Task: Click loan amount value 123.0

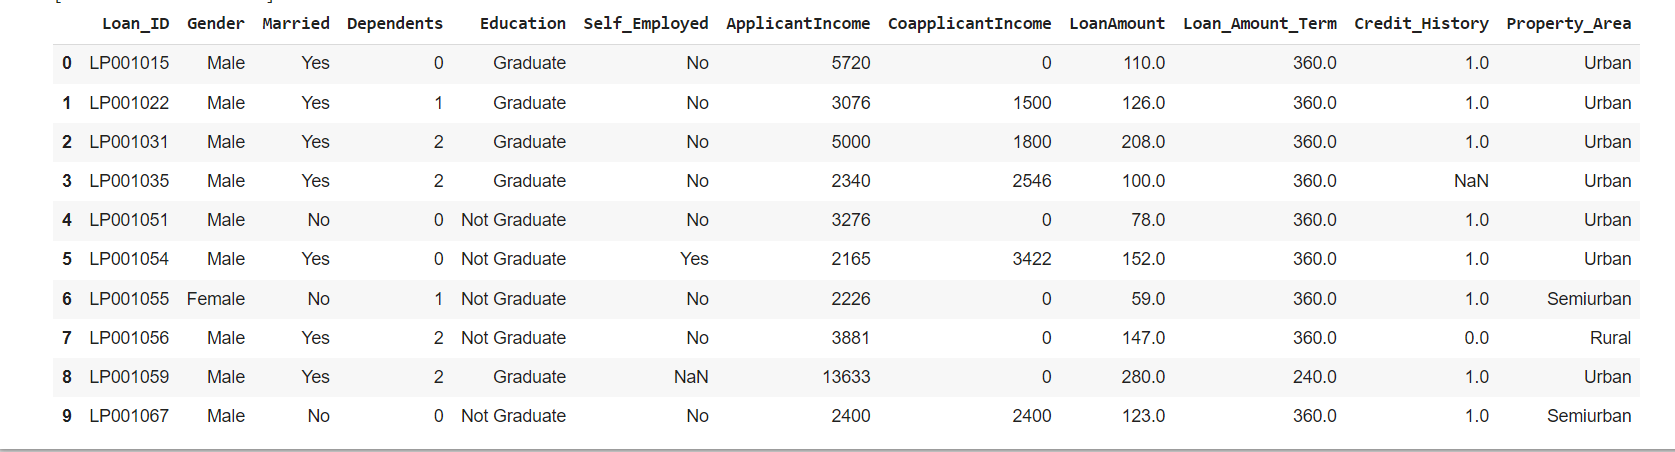Action: (1144, 416)
